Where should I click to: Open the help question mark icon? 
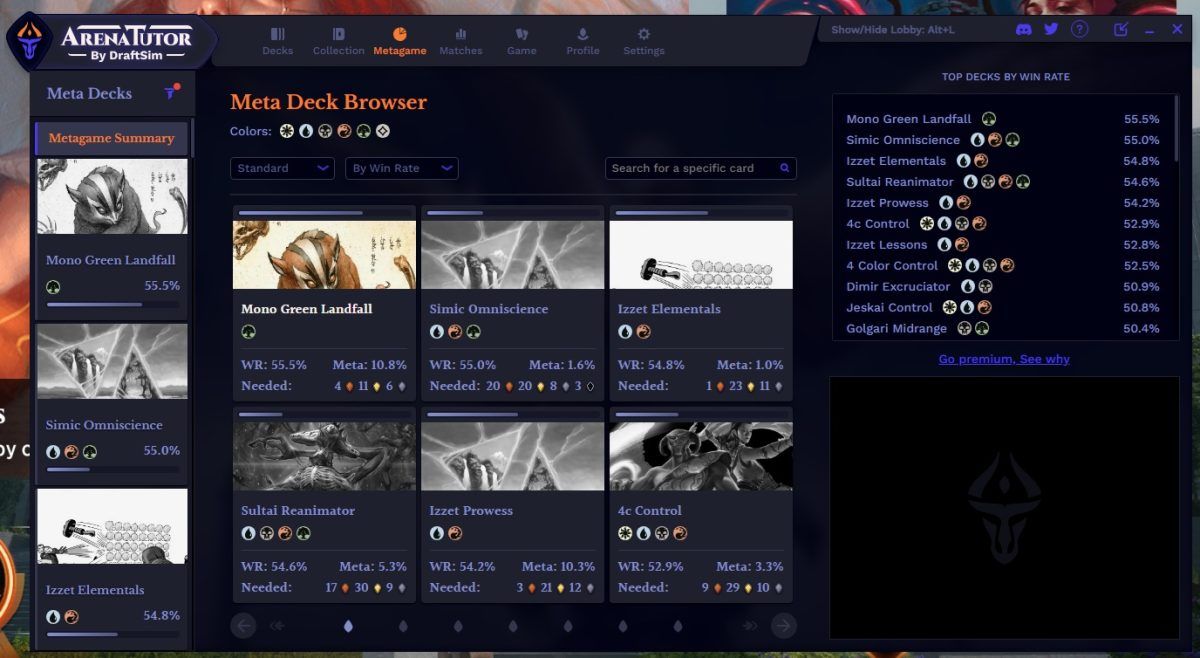click(1079, 29)
